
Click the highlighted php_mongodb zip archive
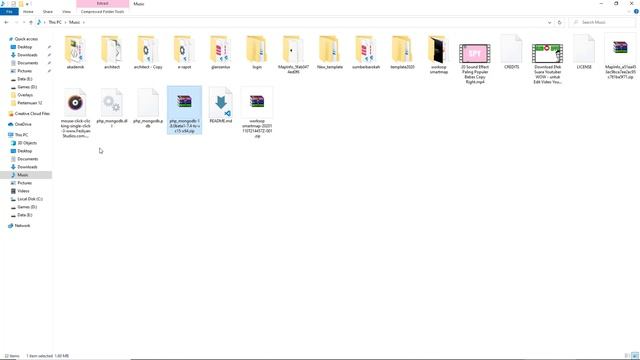[184, 110]
